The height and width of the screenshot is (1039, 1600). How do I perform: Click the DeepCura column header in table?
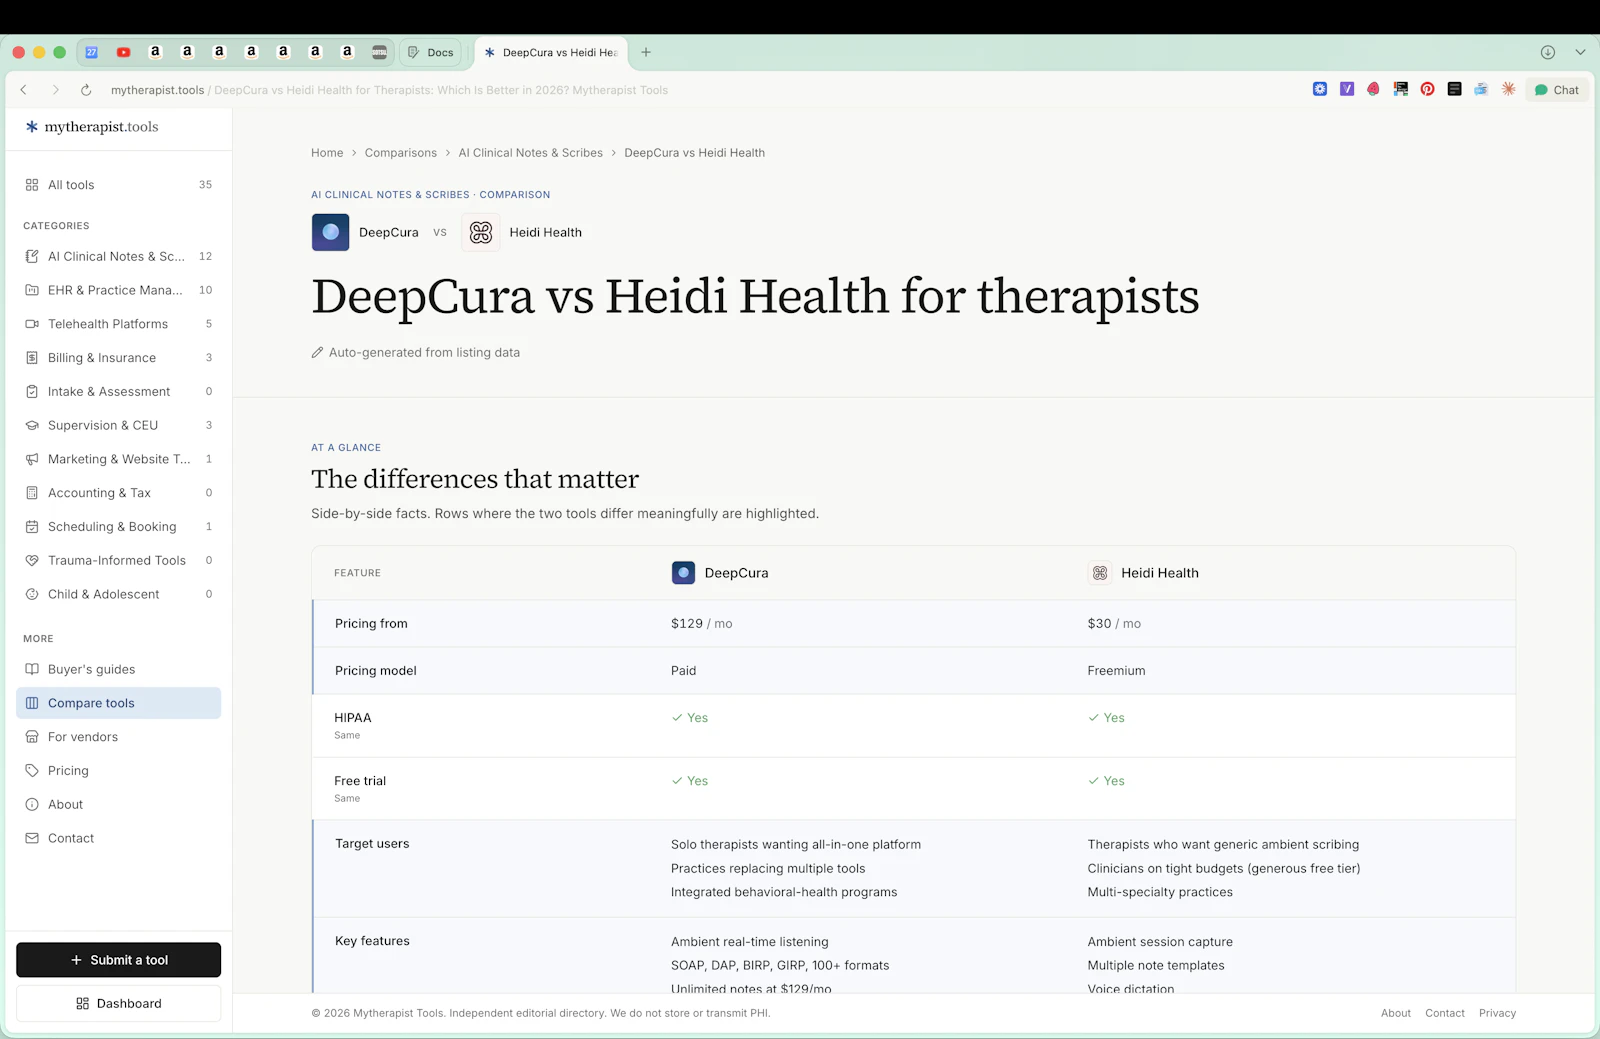(720, 573)
